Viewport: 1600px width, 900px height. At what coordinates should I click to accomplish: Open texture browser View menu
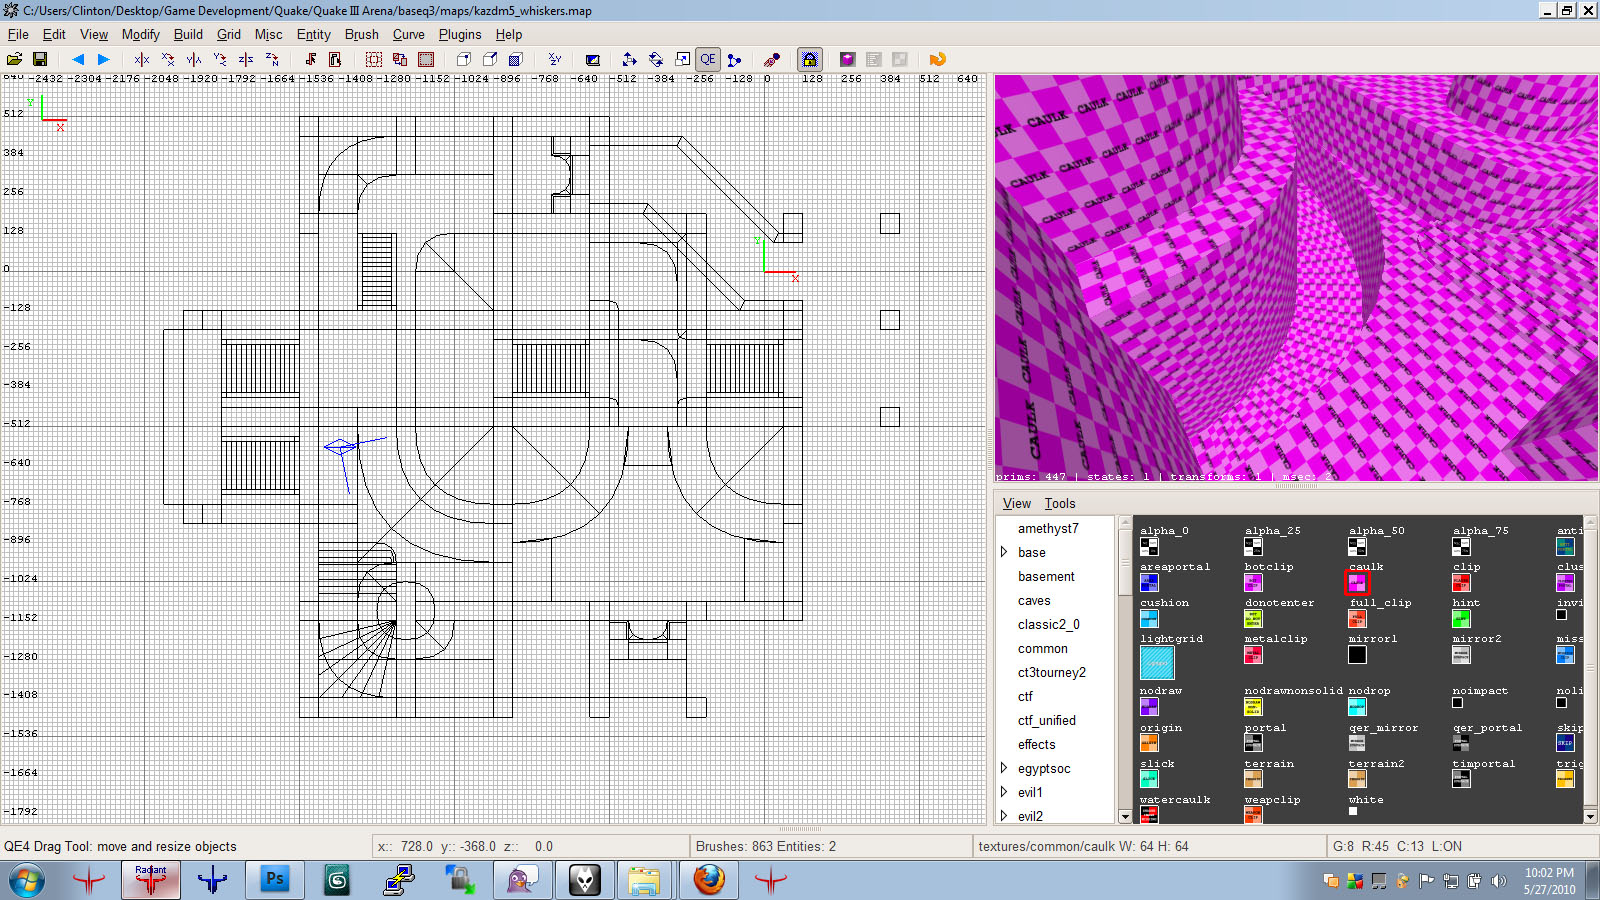pos(1017,504)
